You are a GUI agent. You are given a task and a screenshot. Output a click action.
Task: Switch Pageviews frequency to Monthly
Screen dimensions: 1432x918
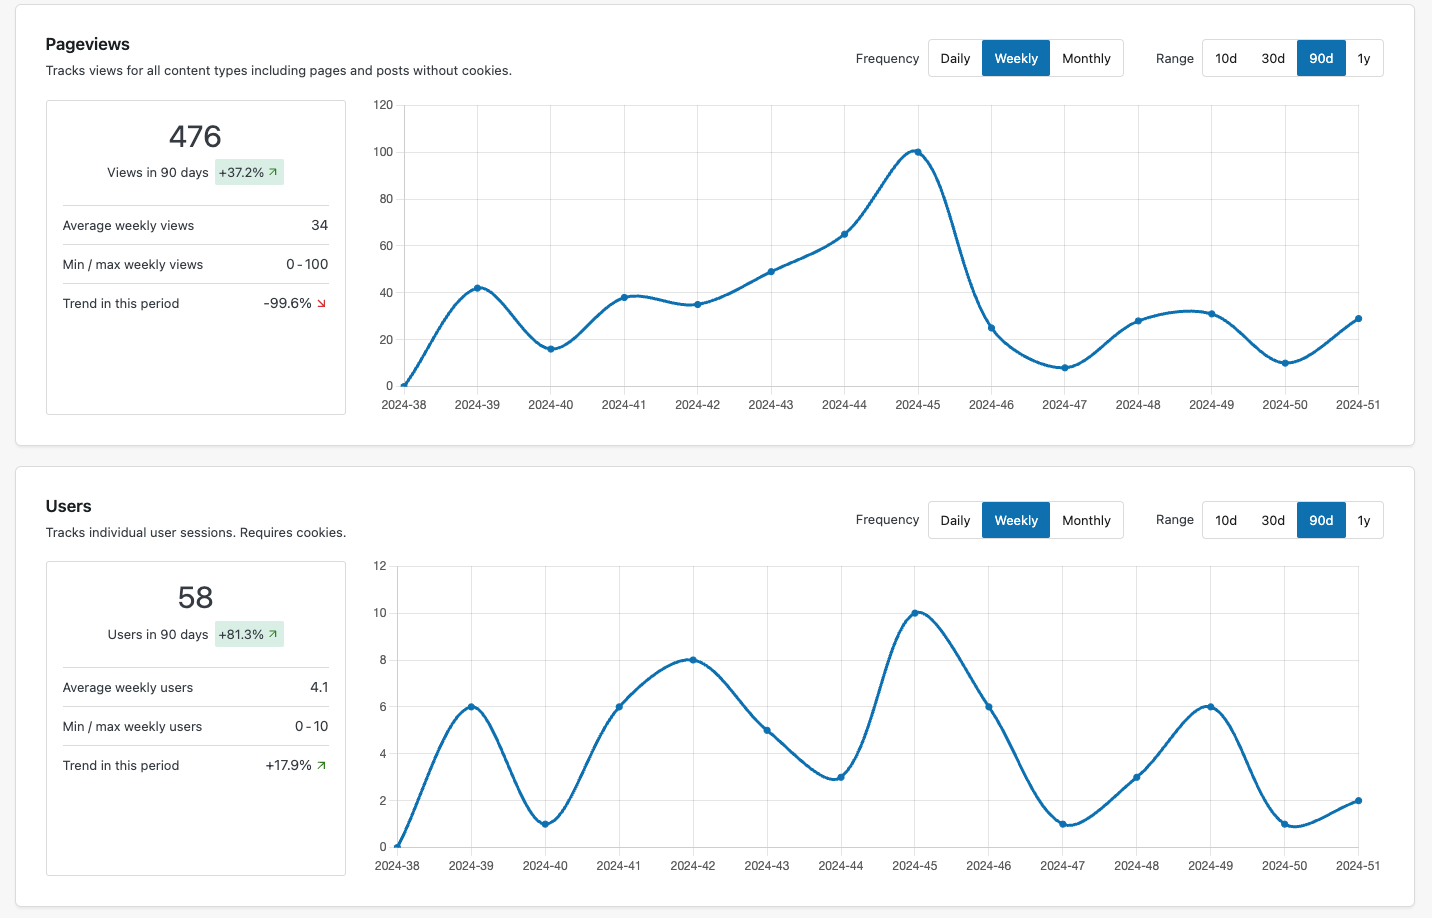[x=1086, y=59]
